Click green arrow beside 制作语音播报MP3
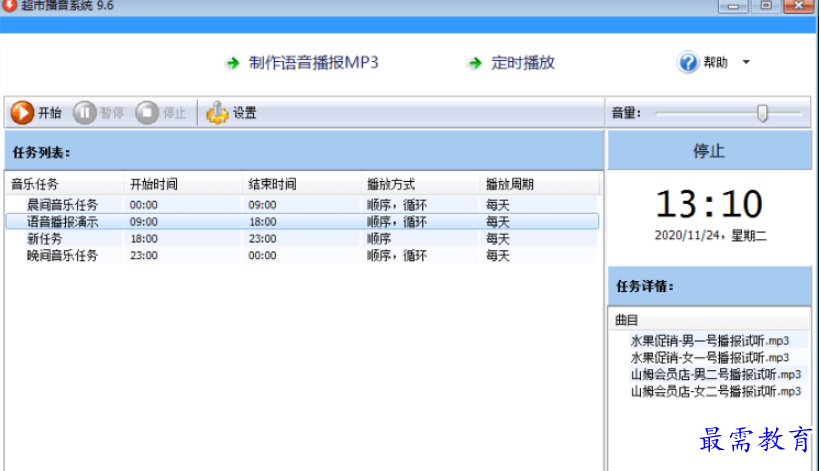The image size is (821, 471). pyautogui.click(x=233, y=63)
